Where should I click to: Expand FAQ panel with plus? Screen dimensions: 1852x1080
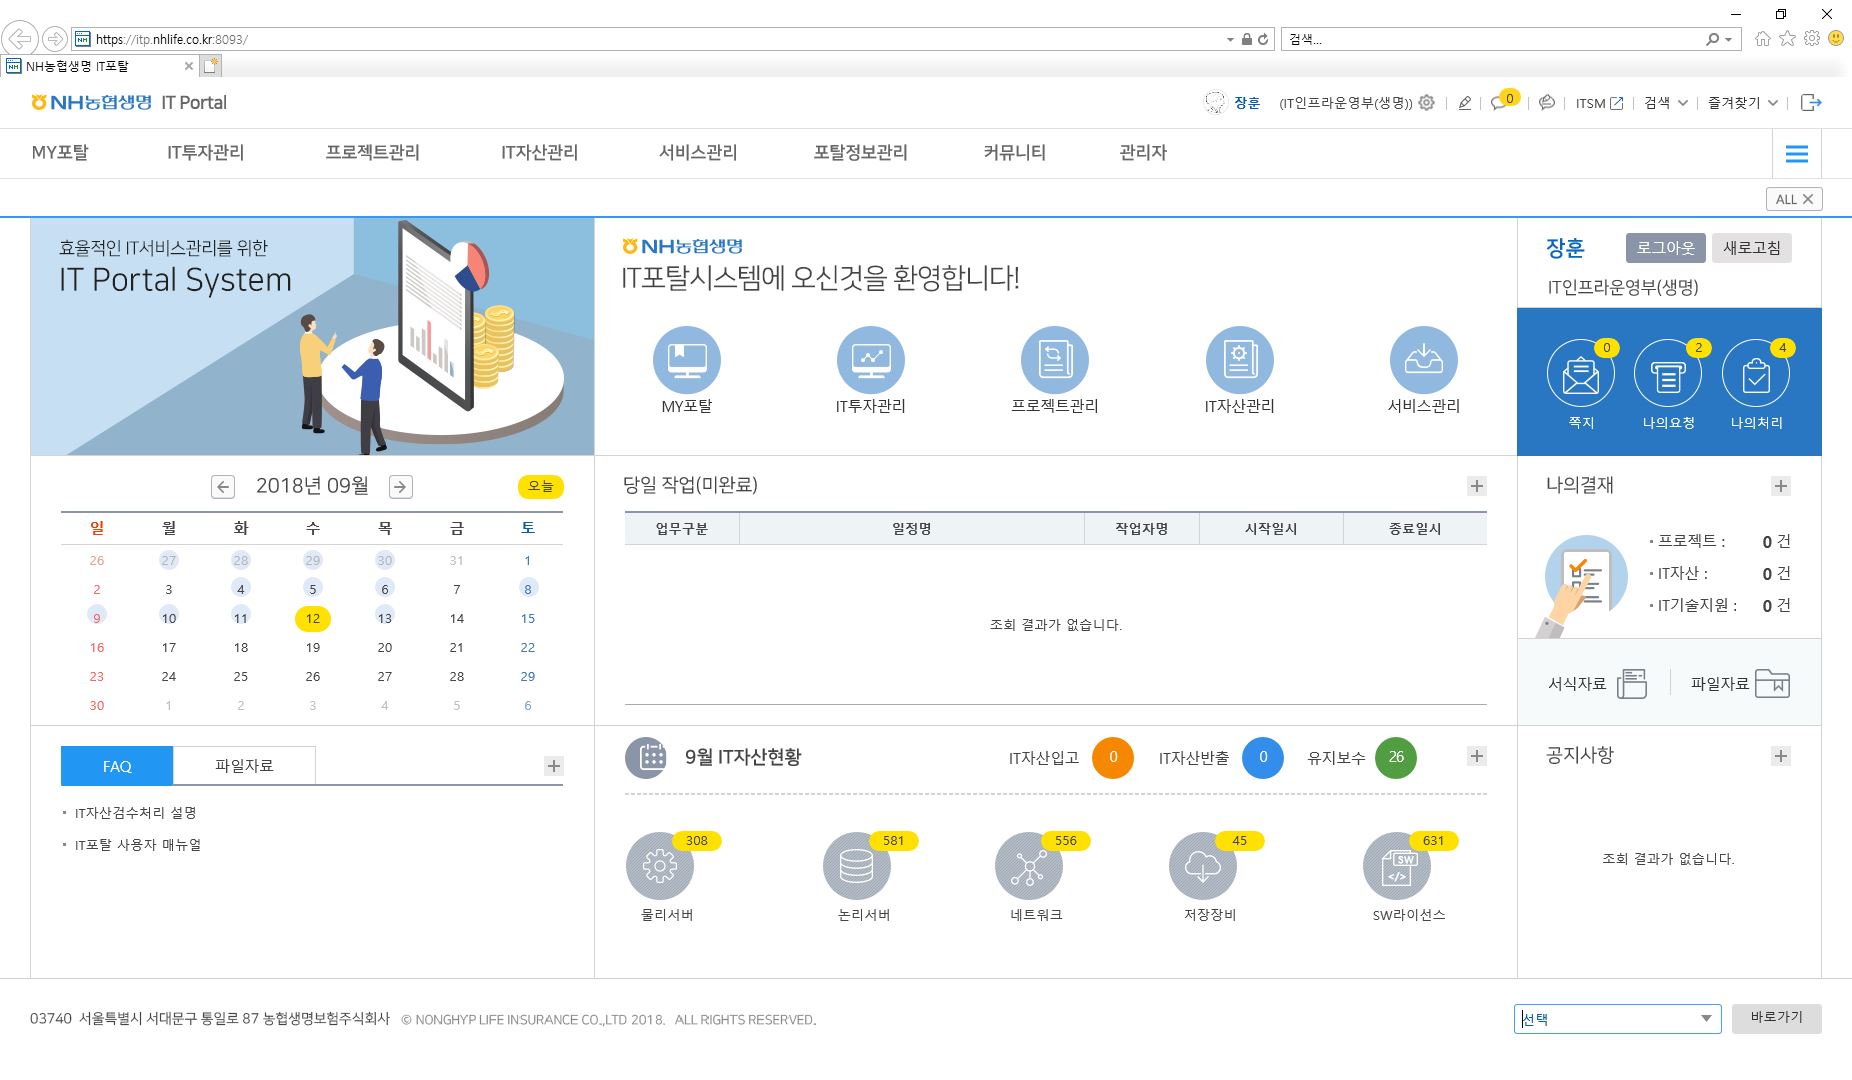click(x=554, y=766)
